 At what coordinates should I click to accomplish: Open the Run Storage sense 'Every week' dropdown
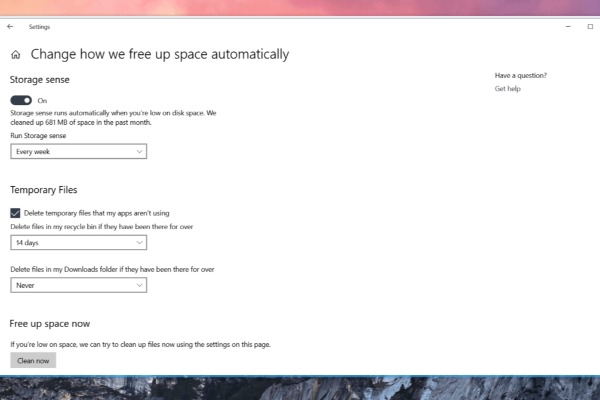point(79,151)
